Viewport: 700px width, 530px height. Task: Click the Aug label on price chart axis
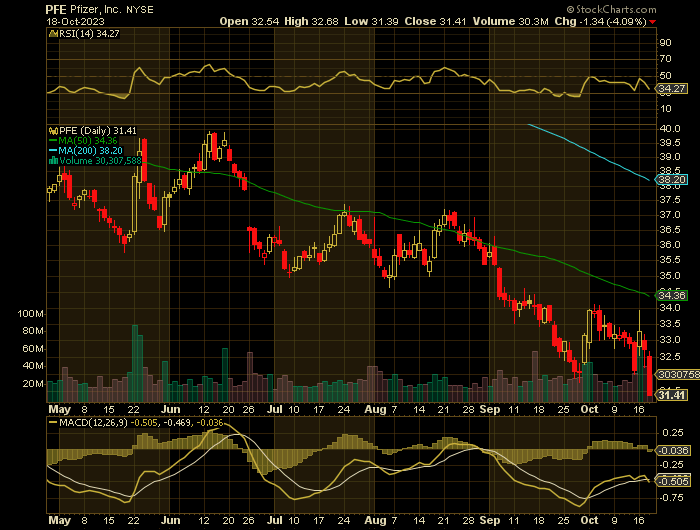coord(375,409)
